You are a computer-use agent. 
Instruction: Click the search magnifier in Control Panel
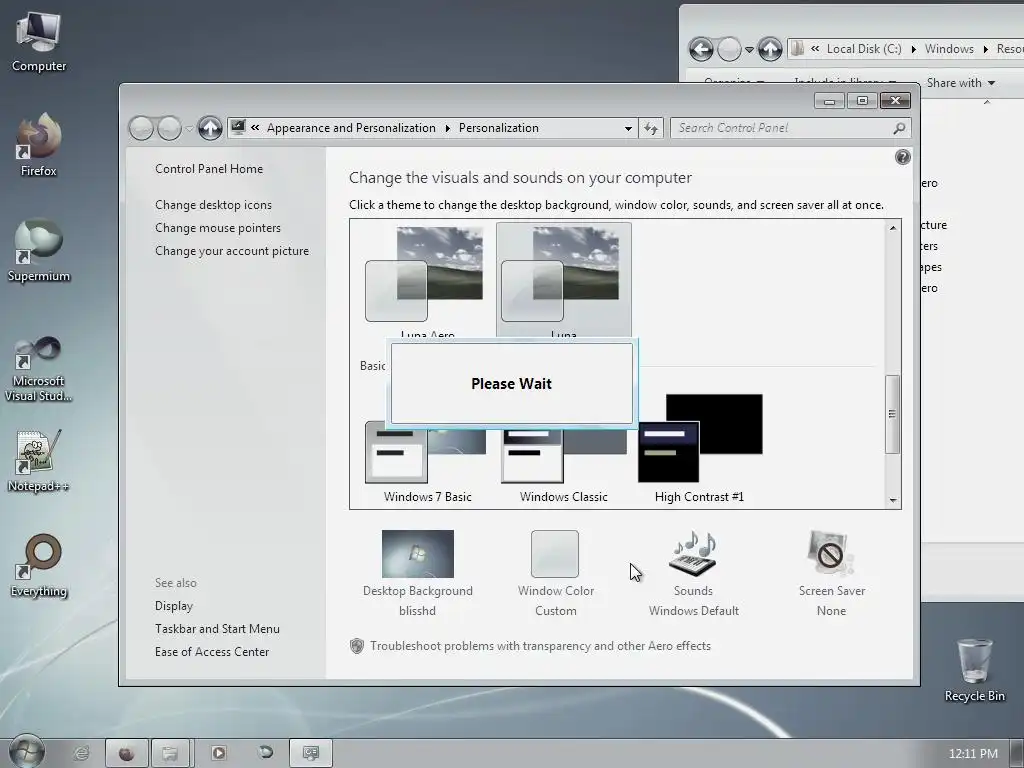click(899, 128)
